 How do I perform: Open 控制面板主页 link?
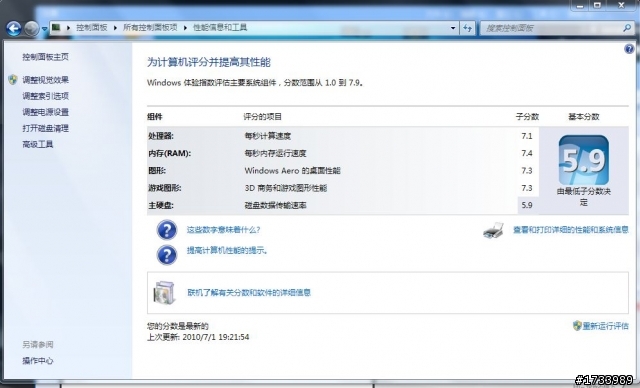(x=45, y=57)
